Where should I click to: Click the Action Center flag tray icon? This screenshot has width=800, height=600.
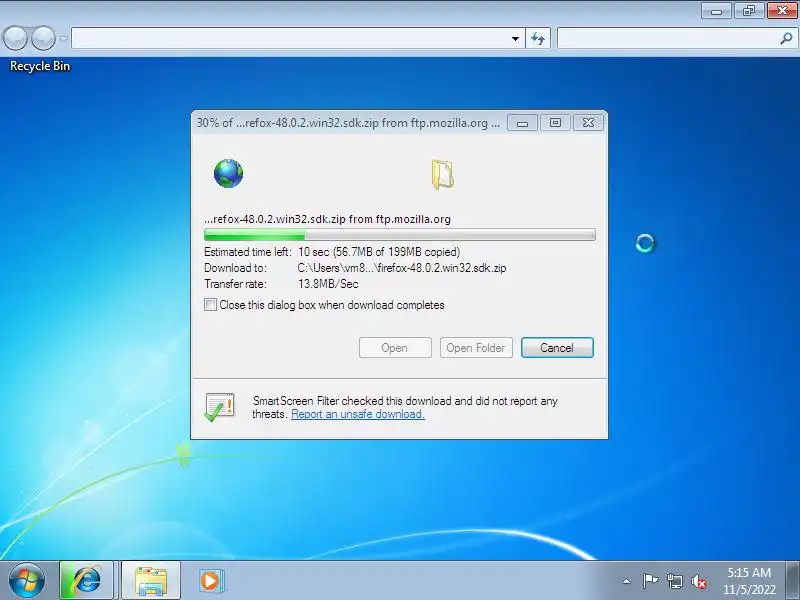tap(650, 581)
